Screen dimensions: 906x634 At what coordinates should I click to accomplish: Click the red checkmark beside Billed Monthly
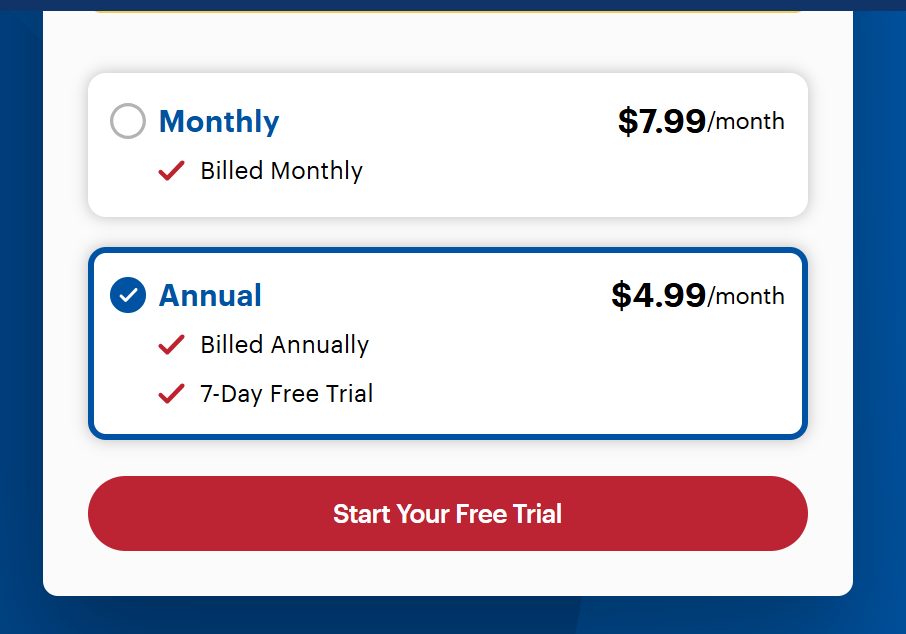point(171,171)
